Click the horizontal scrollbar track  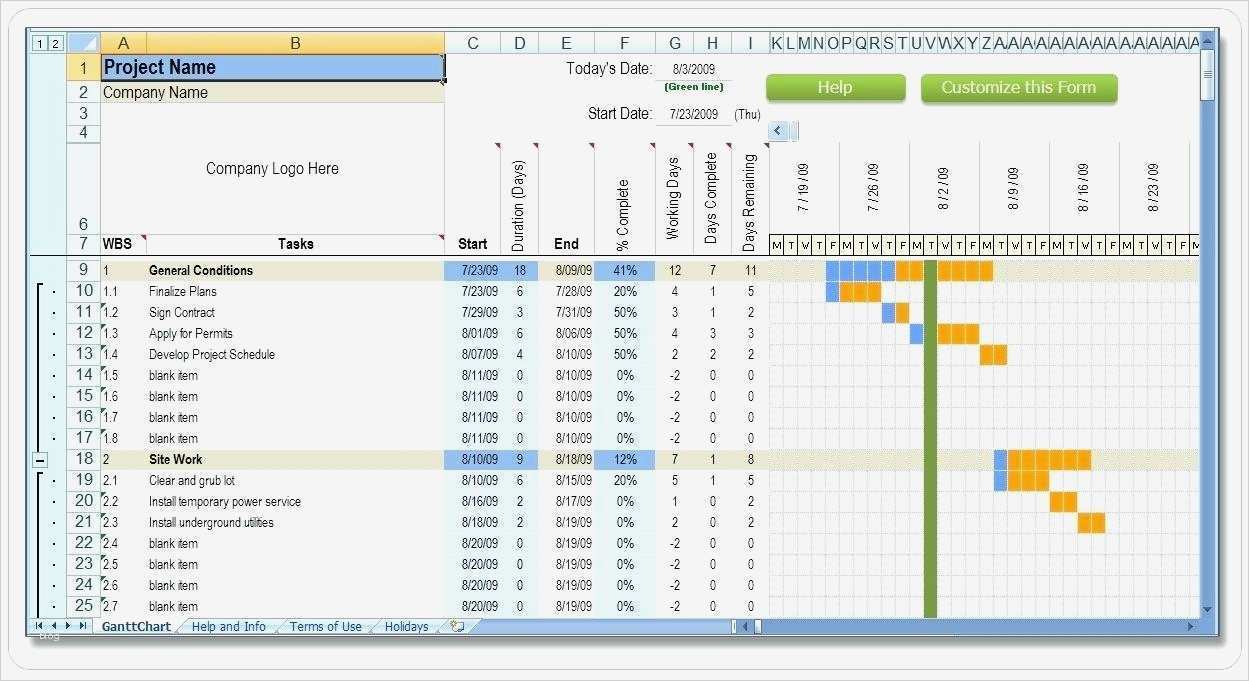pos(968,626)
